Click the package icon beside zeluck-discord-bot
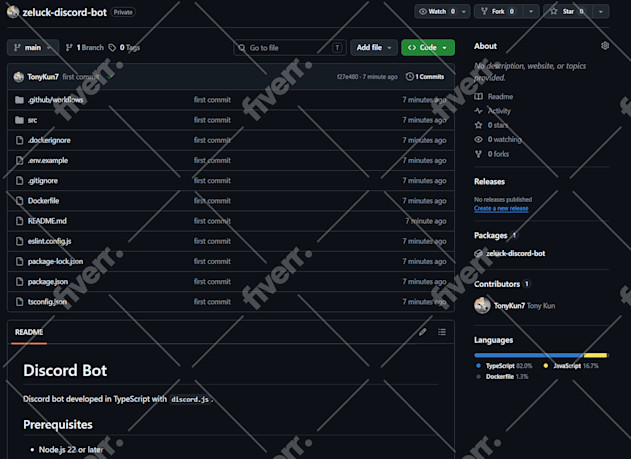This screenshot has width=631, height=459. 478,253
